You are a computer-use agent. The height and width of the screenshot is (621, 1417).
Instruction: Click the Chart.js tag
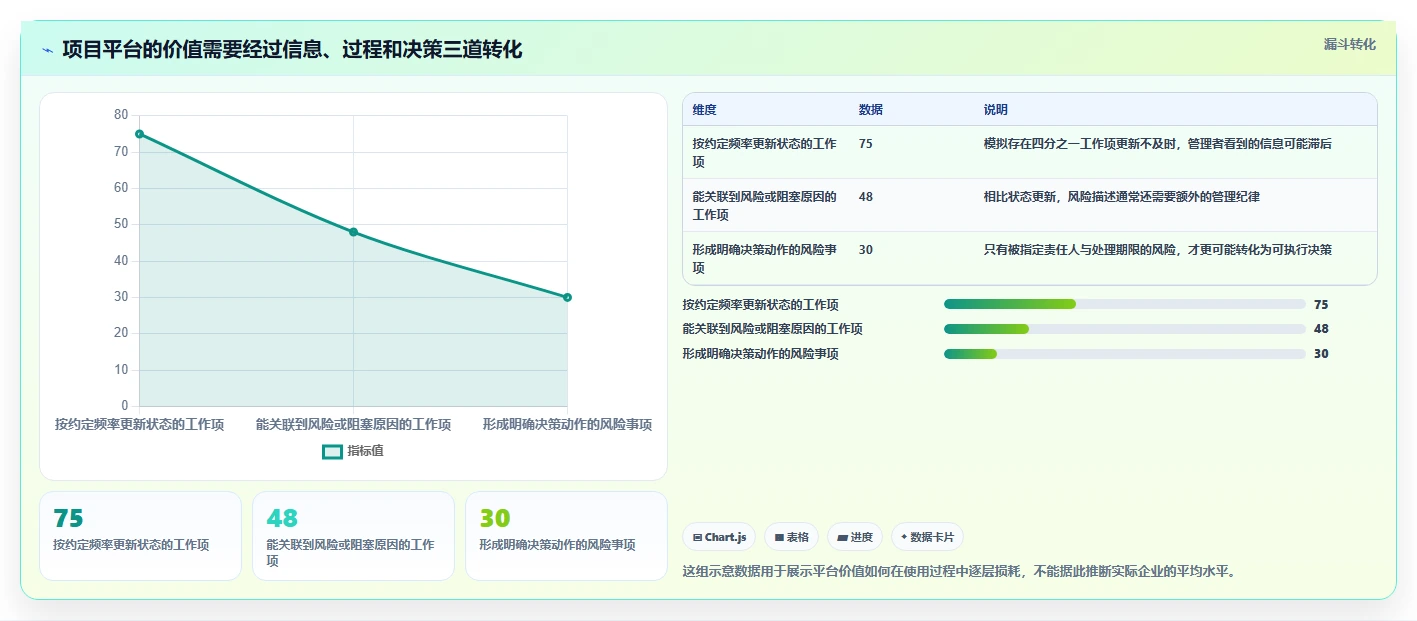click(719, 537)
